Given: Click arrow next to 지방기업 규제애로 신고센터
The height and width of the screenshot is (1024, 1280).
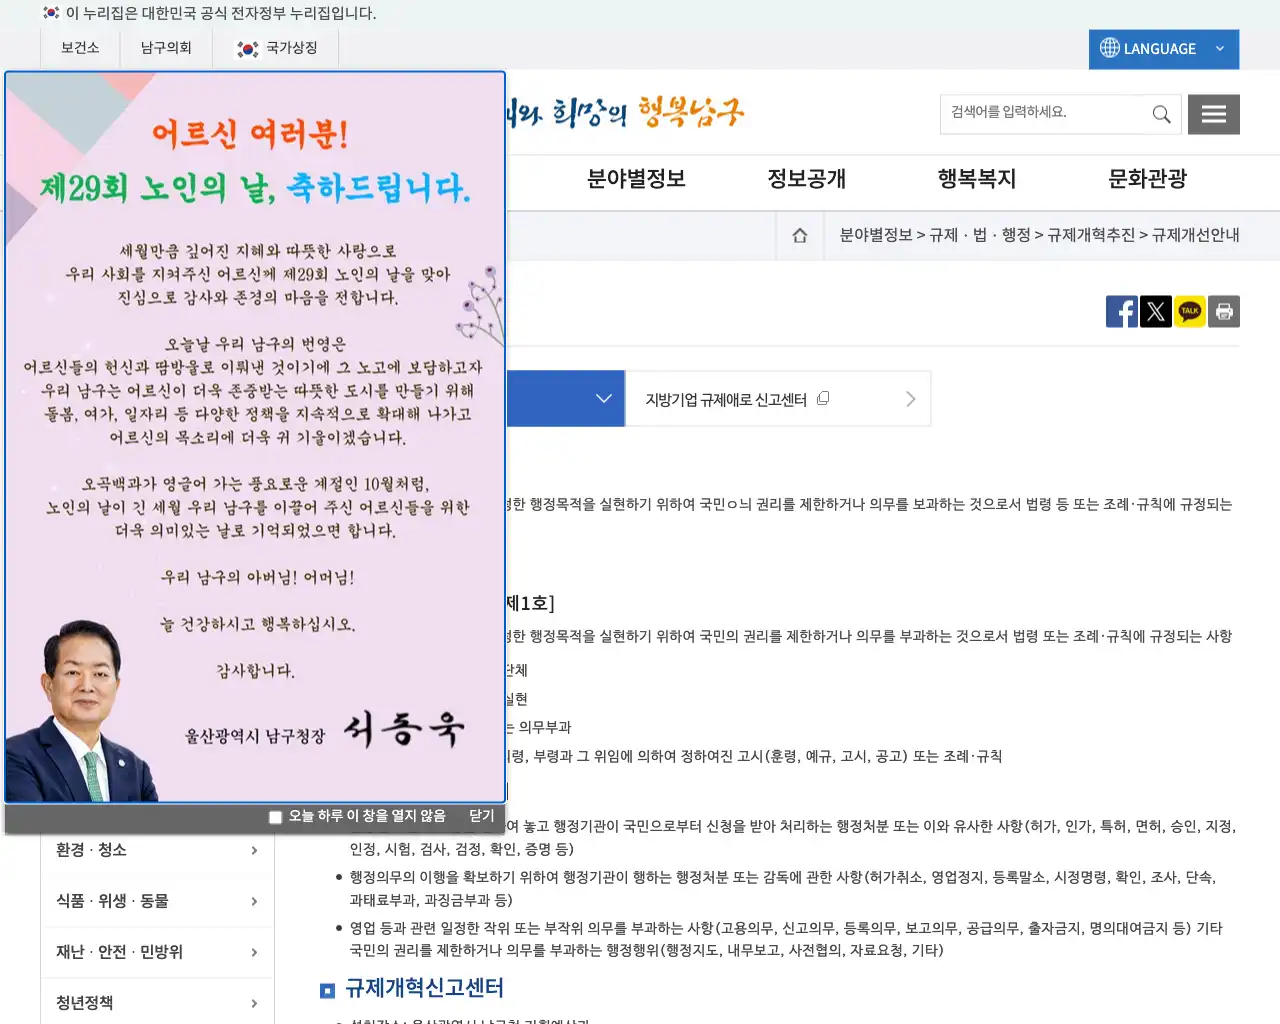Looking at the screenshot, I should [910, 399].
